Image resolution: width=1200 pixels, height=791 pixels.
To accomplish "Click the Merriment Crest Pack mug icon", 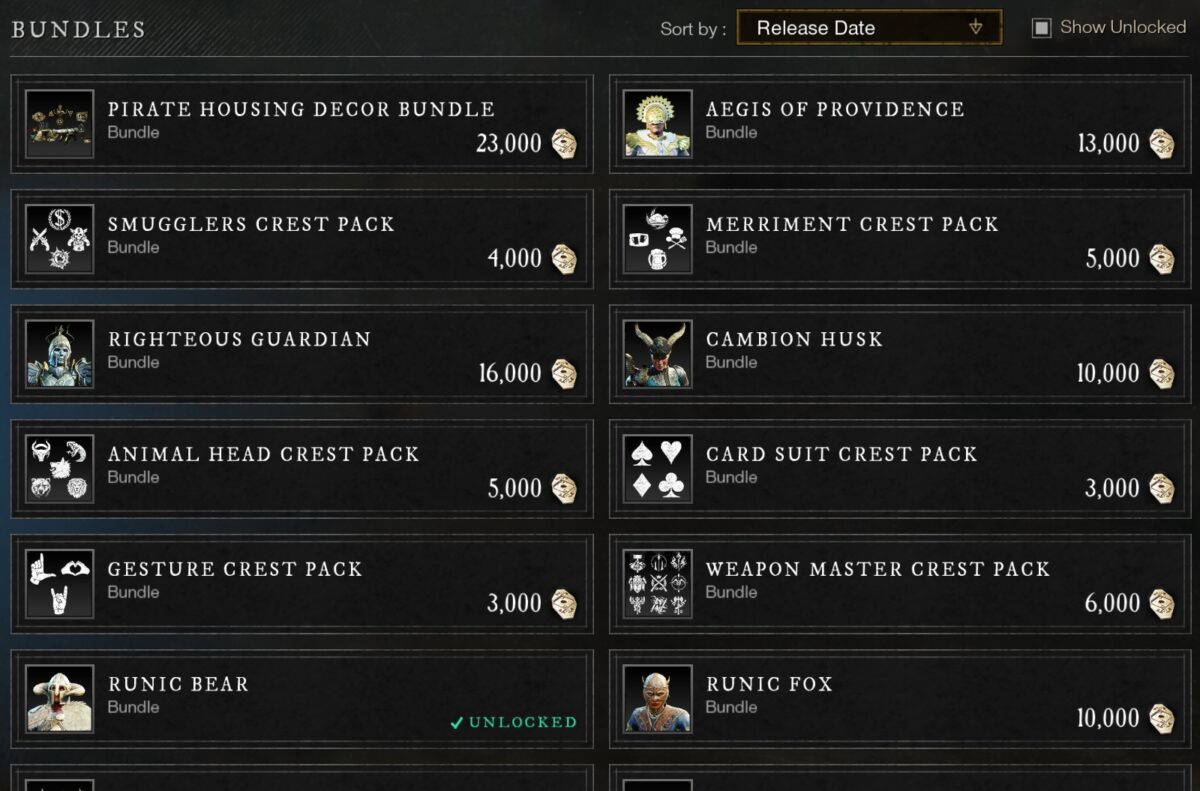I will pos(657,237).
